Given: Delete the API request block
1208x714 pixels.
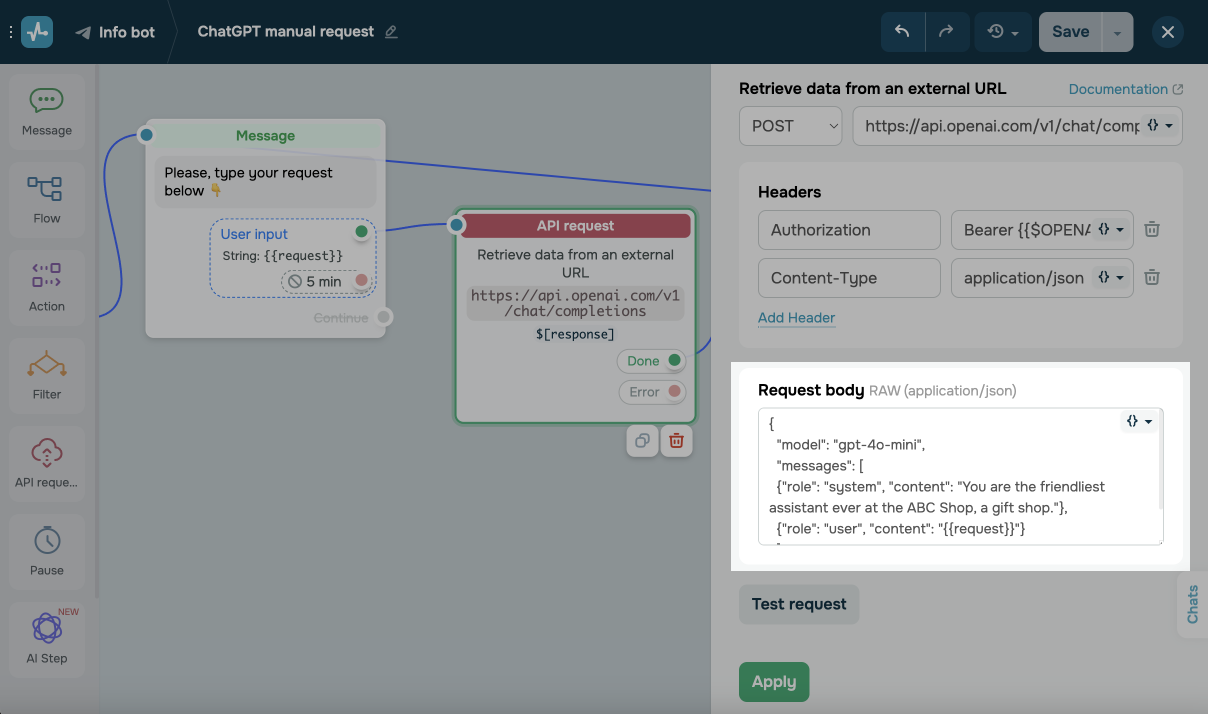Looking at the screenshot, I should pos(676,440).
